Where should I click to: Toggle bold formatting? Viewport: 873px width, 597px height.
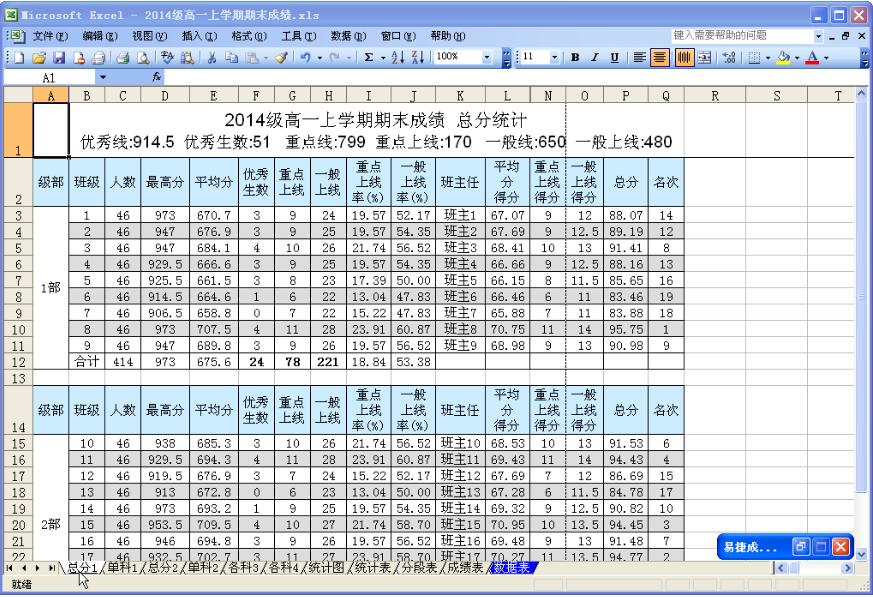click(x=575, y=57)
